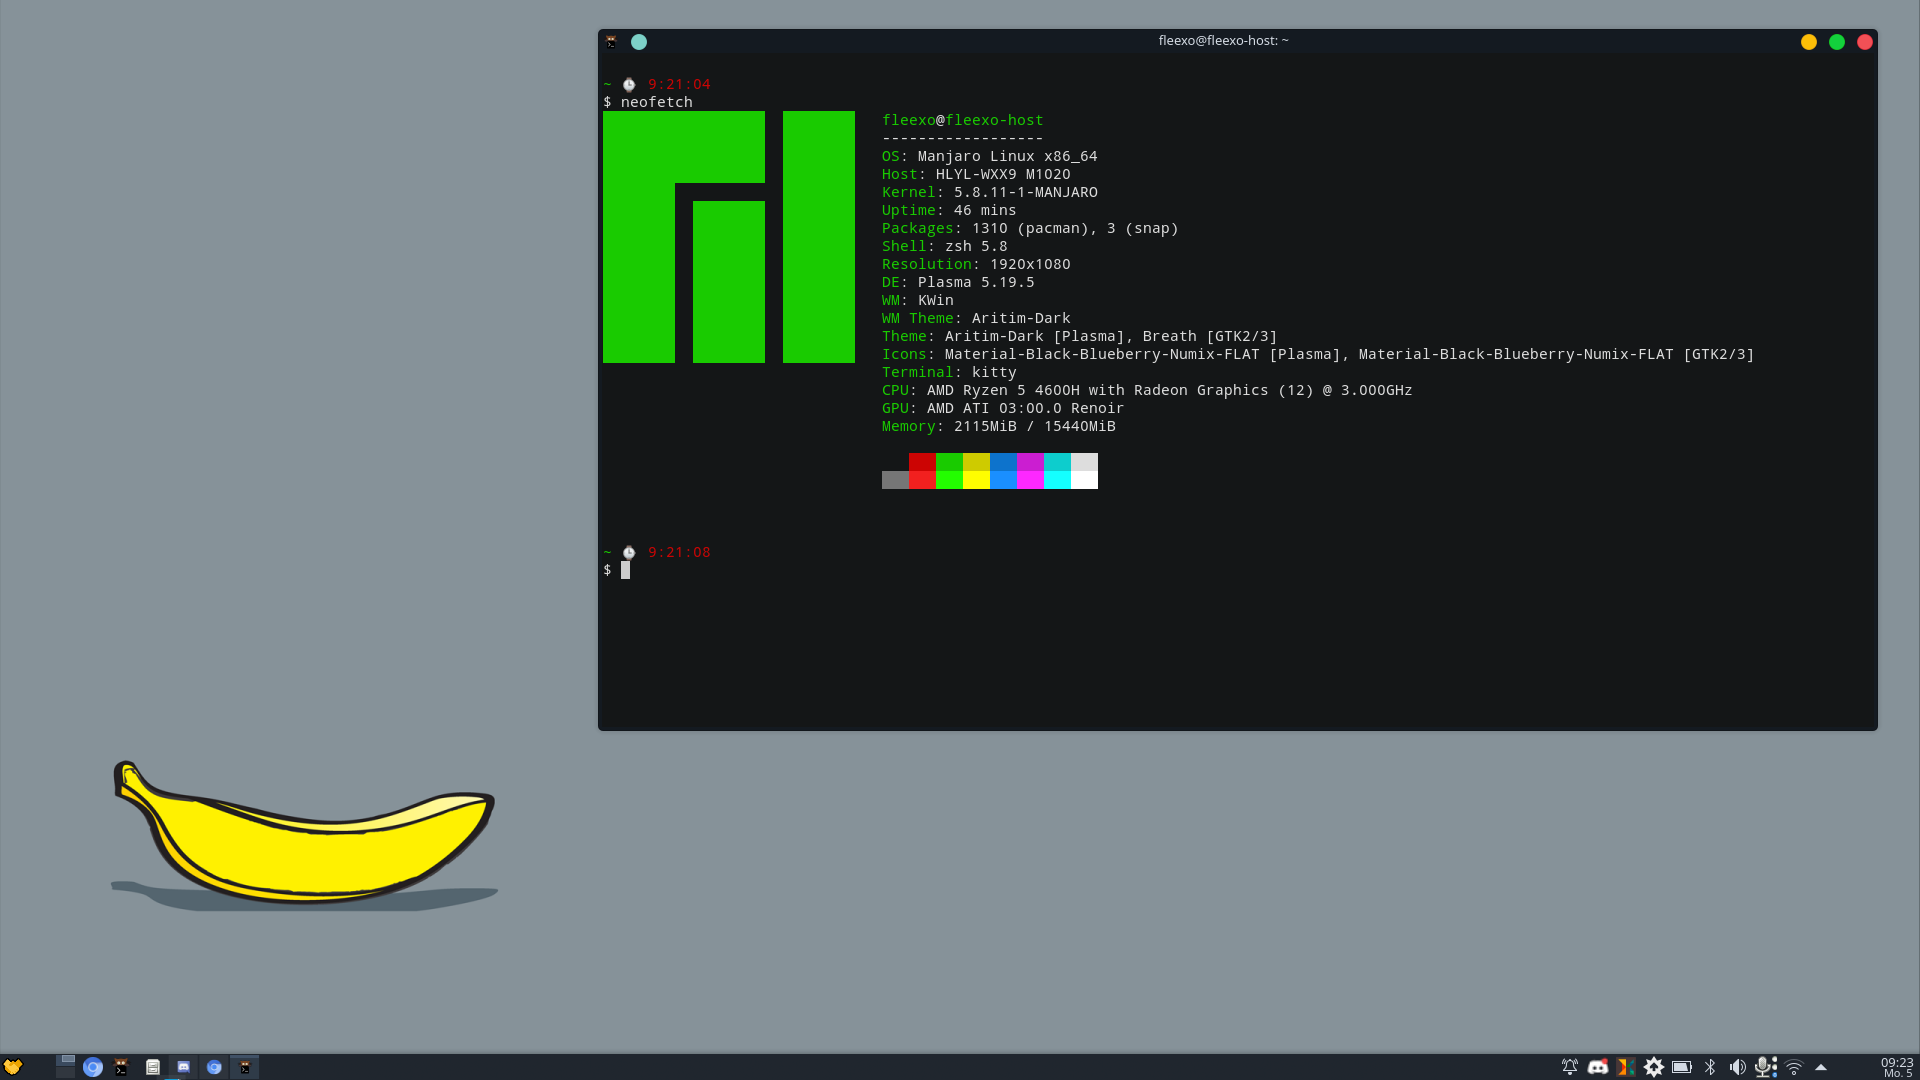The width and height of the screenshot is (1920, 1080).
Task: Select the teal tab in the terminal titlebar
Action: coord(639,42)
